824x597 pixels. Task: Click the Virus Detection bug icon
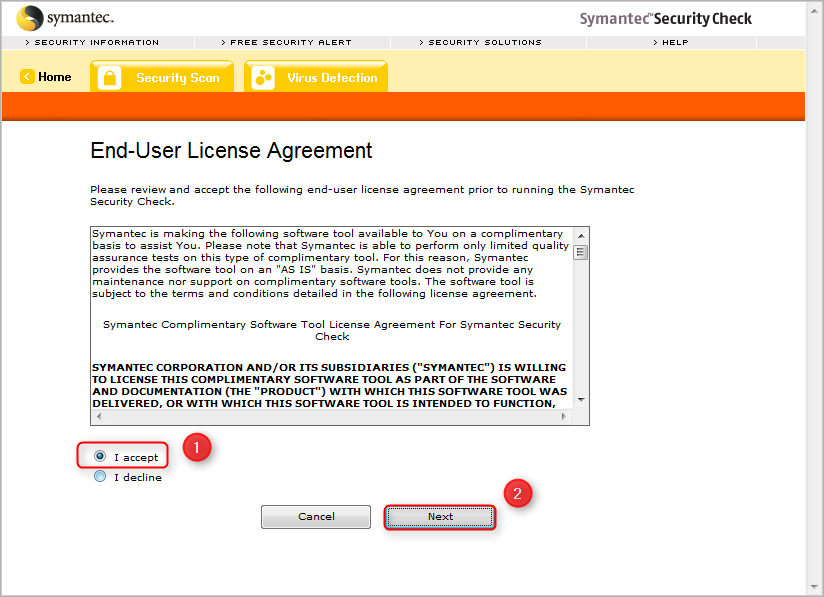coord(263,76)
